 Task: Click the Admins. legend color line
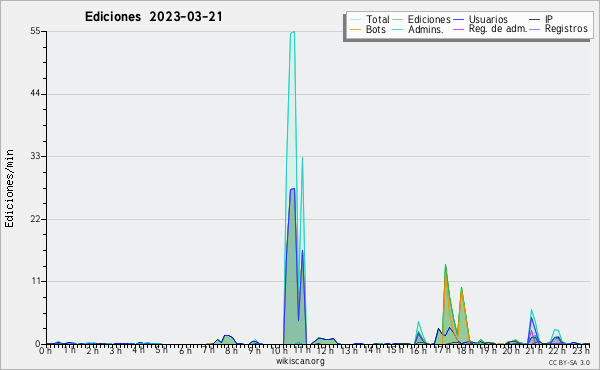click(398, 29)
